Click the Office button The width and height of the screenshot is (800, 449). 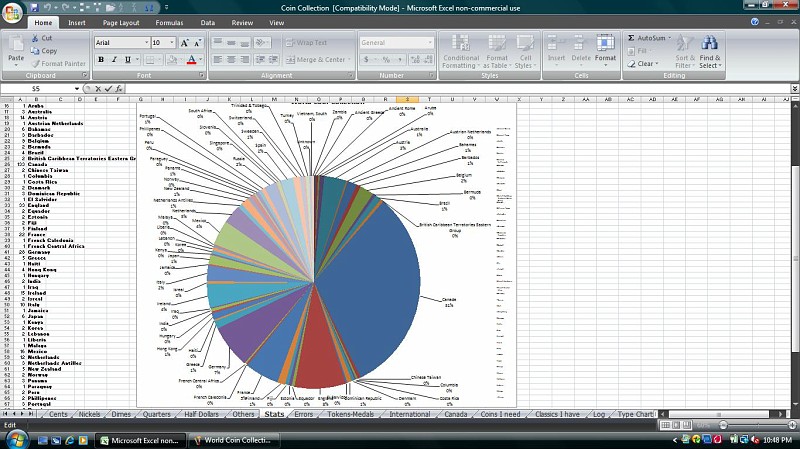(11, 11)
